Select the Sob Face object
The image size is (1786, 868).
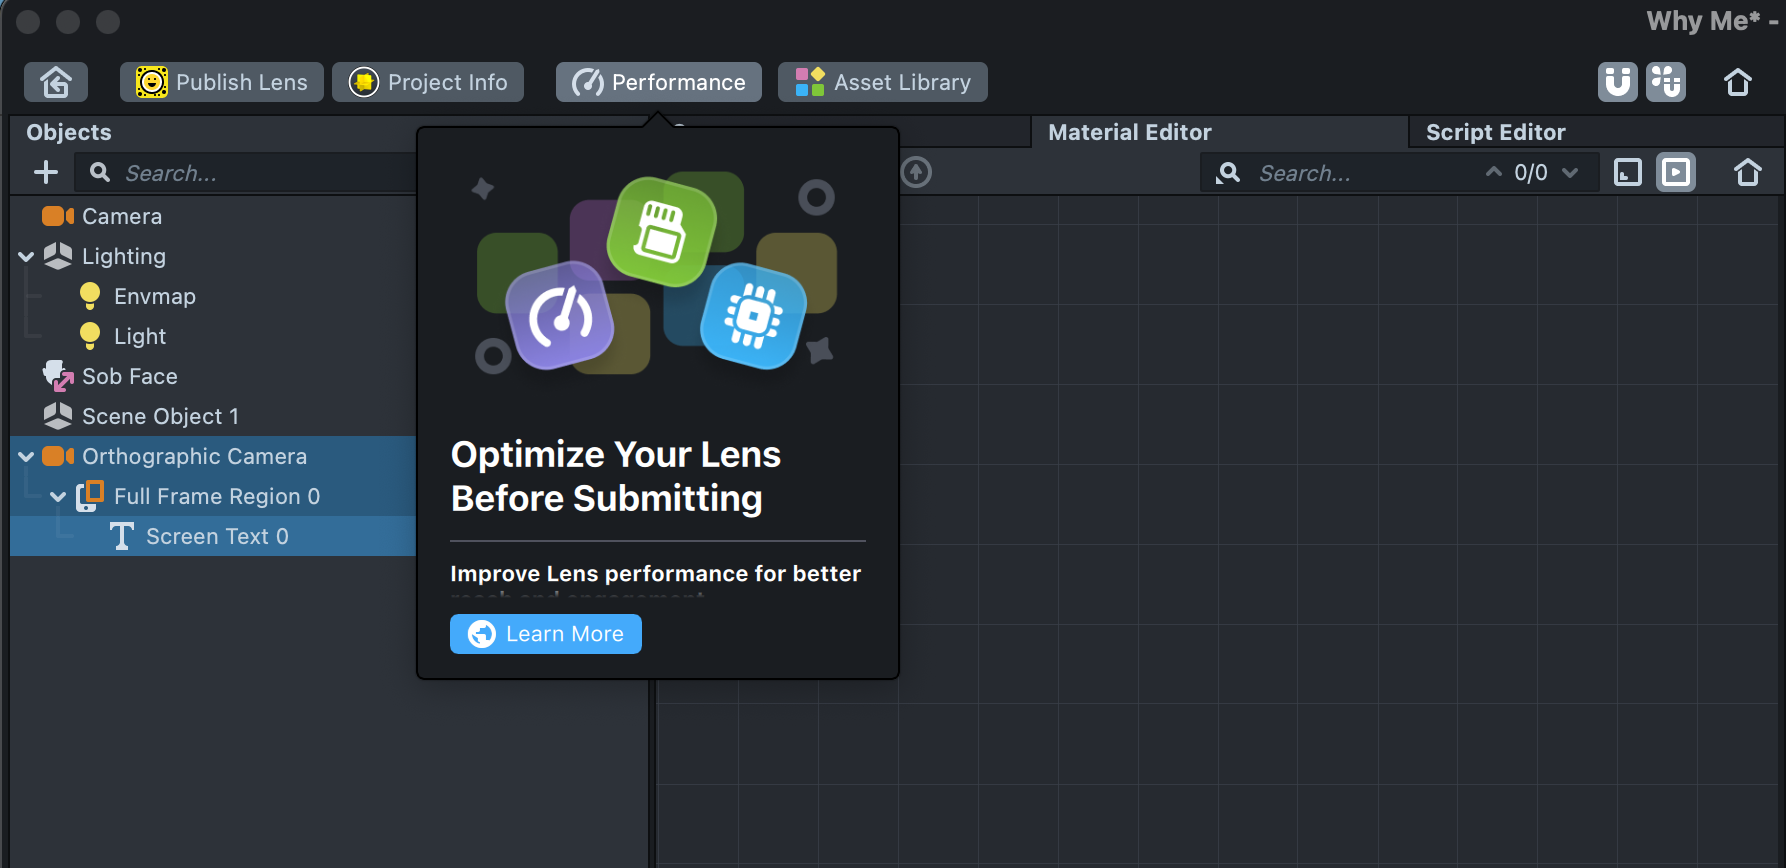click(x=129, y=376)
